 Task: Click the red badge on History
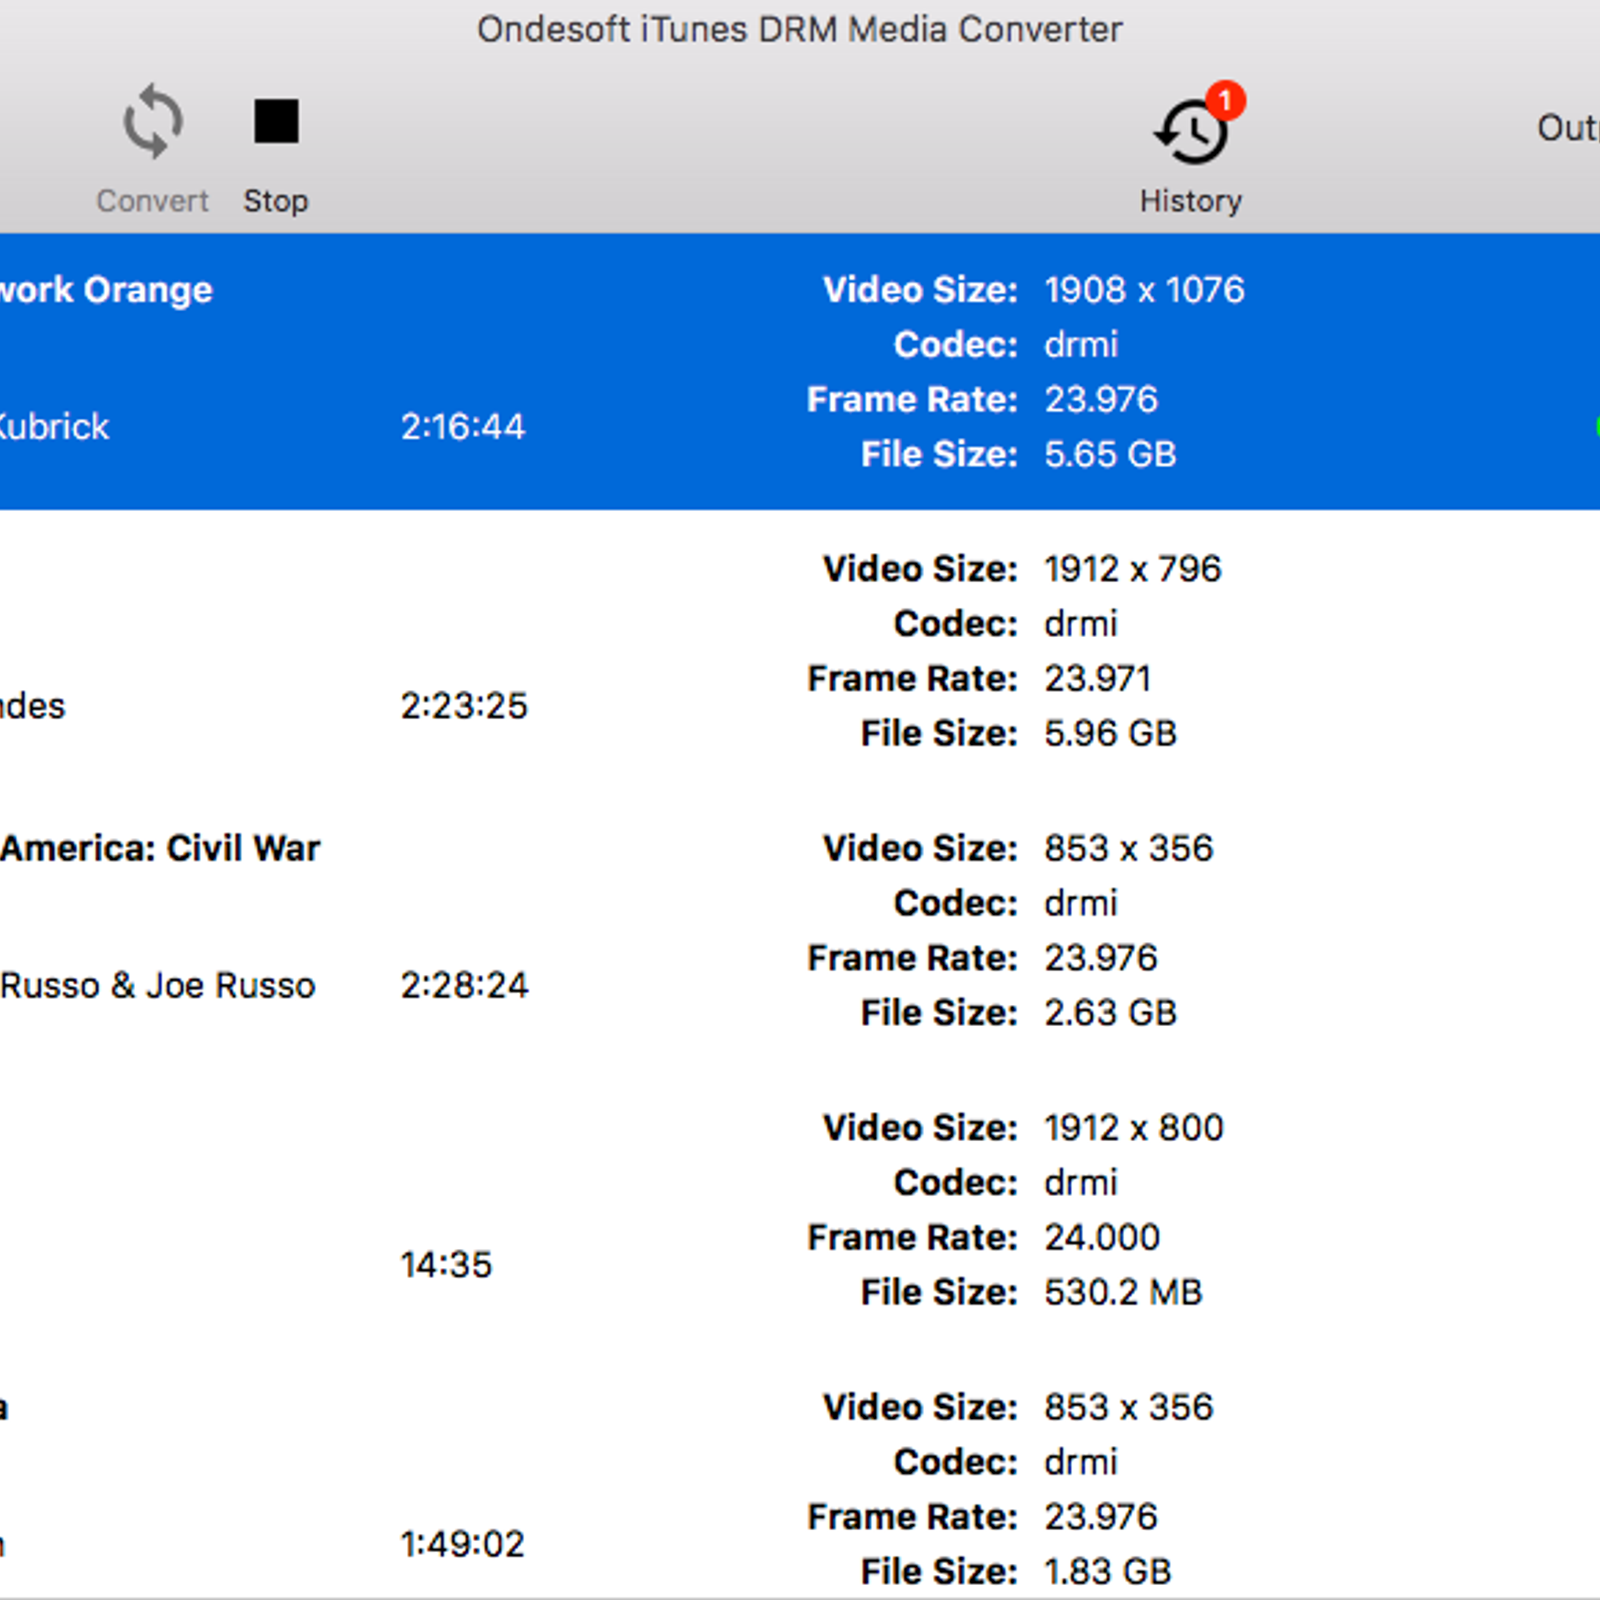coord(1225,100)
